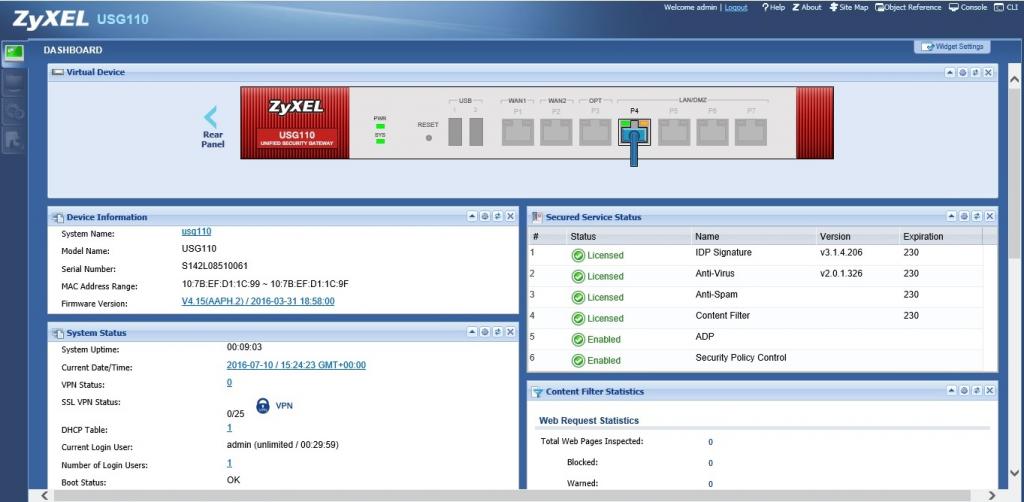Close the Virtual Device widget
This screenshot has height=502, width=1024.
click(988, 72)
